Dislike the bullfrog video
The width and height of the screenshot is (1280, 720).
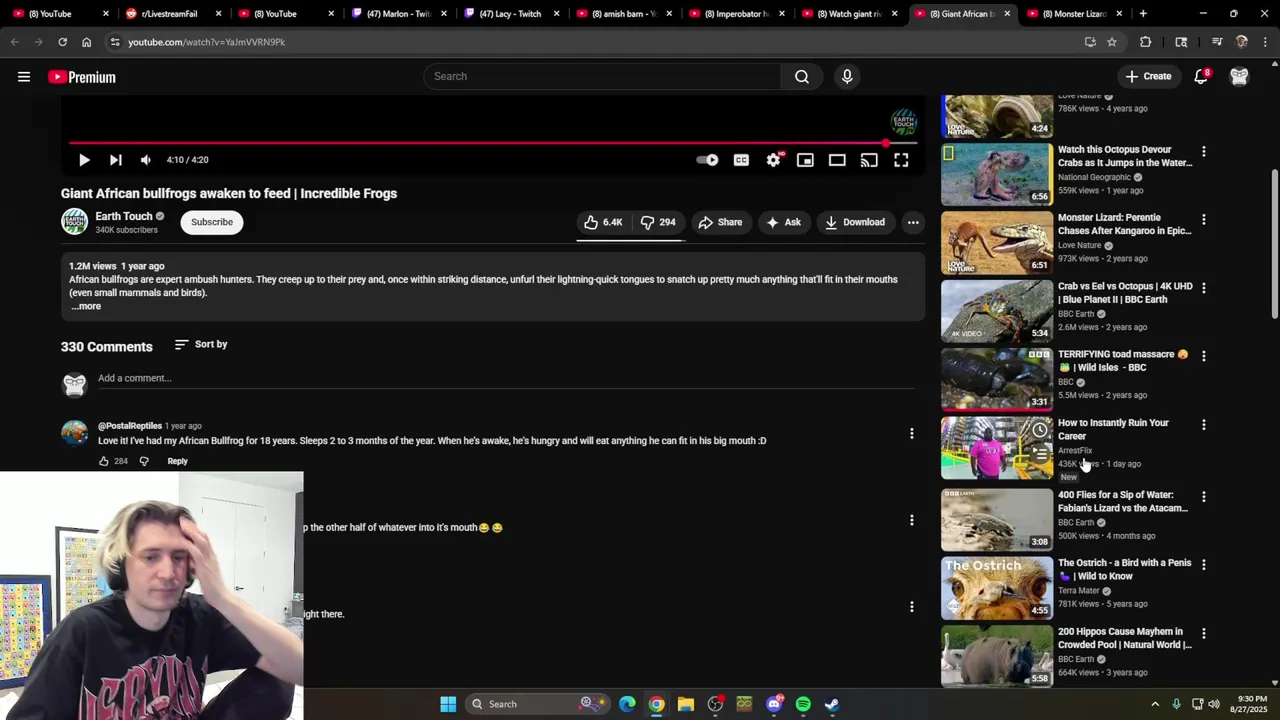pyautogui.click(x=657, y=222)
